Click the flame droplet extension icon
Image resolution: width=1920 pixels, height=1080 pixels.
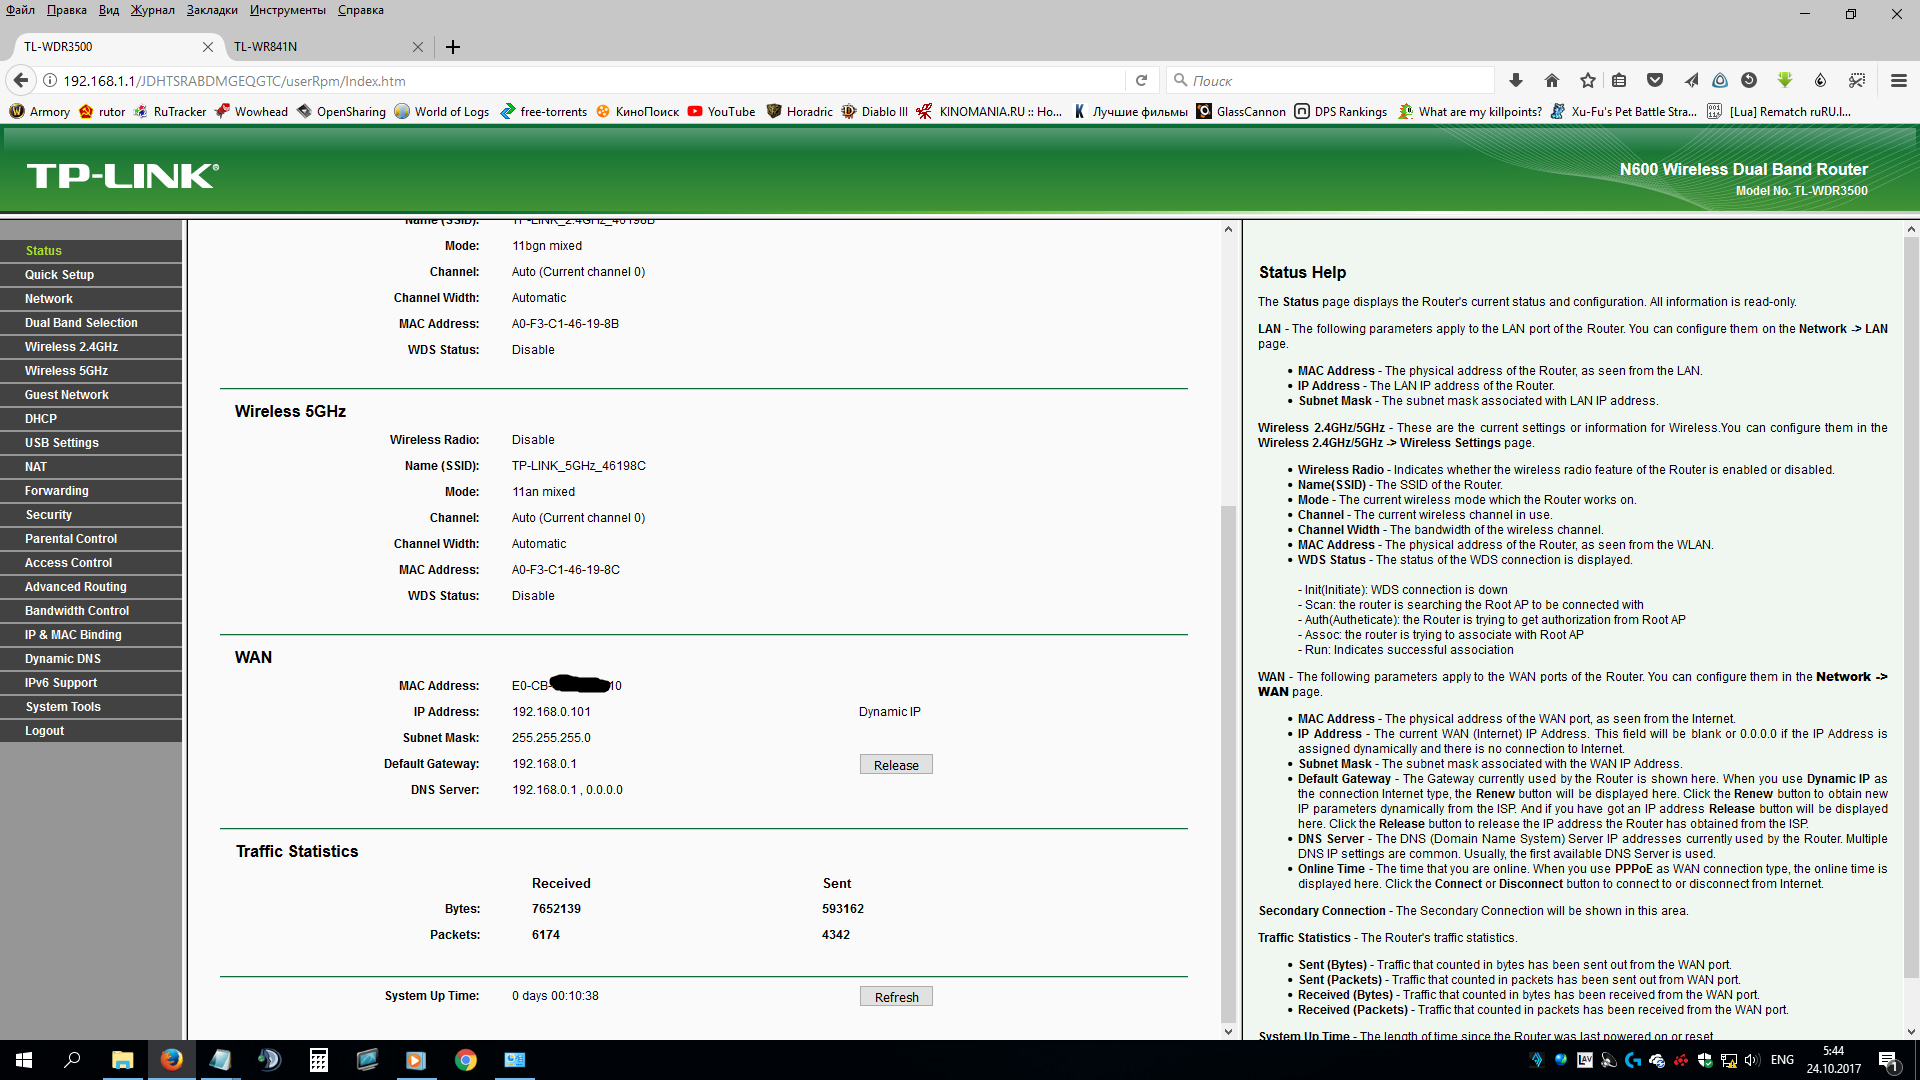tap(1821, 80)
